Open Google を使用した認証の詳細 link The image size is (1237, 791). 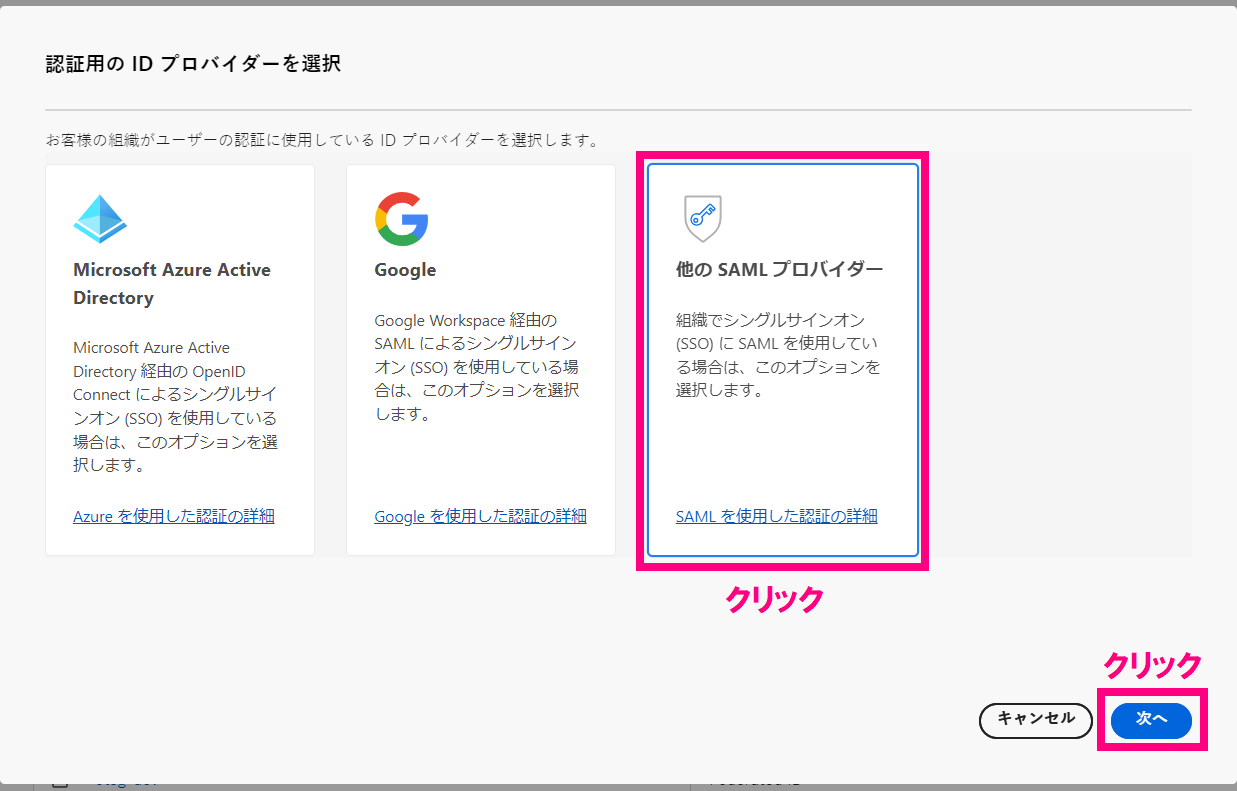[480, 516]
